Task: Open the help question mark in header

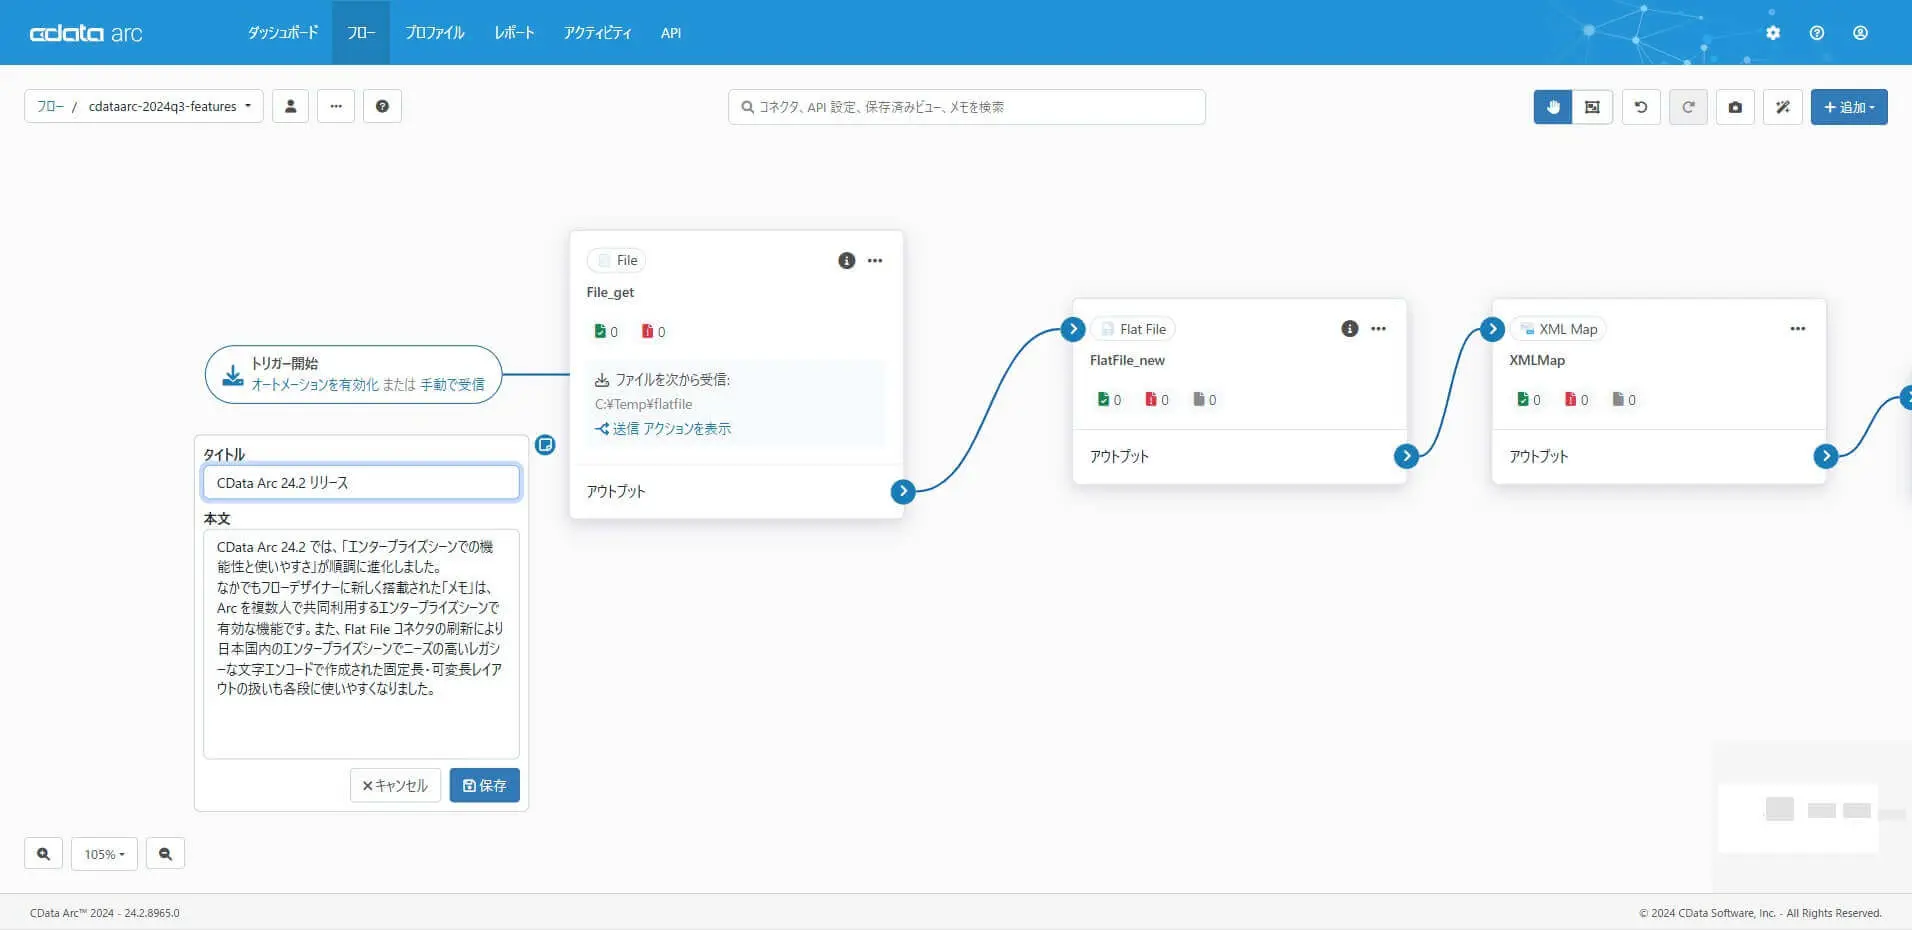Action: coord(1817,33)
